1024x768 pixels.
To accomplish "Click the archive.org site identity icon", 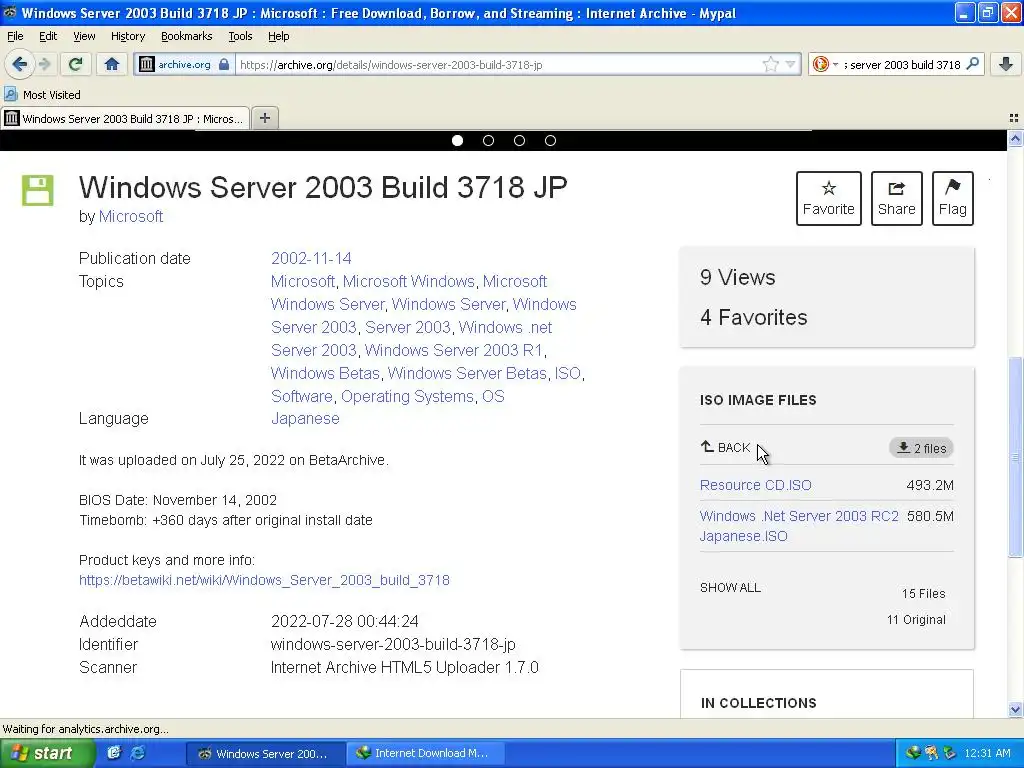I will click(x=147, y=64).
